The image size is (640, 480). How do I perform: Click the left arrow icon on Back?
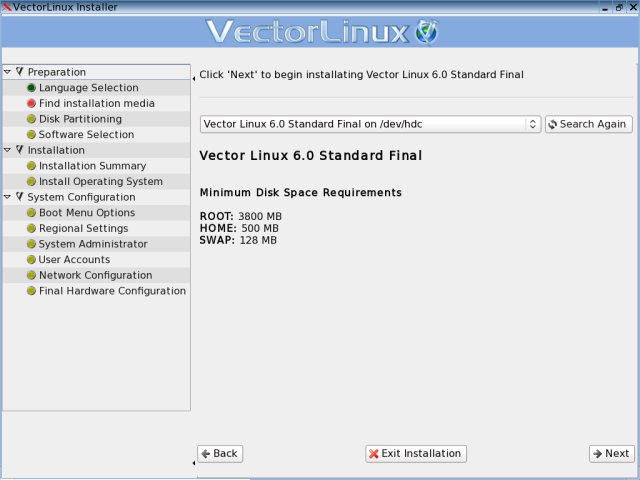pos(206,453)
